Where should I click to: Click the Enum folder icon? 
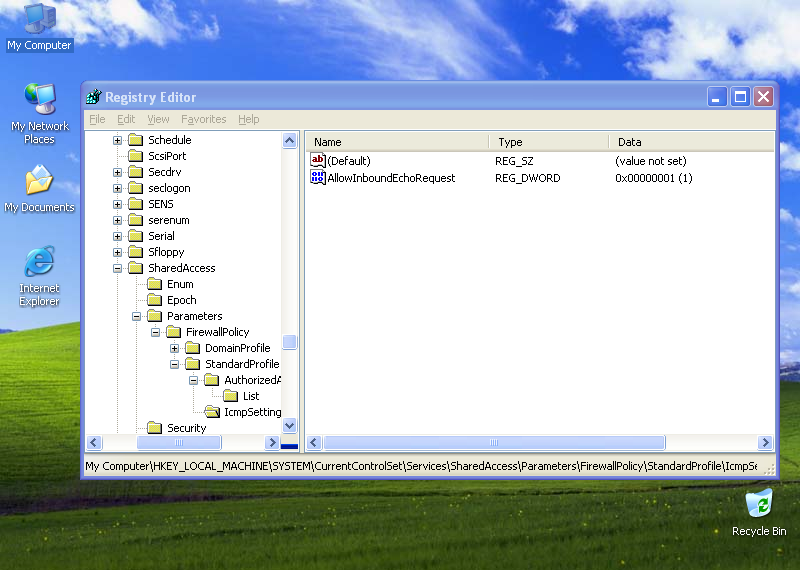click(155, 284)
